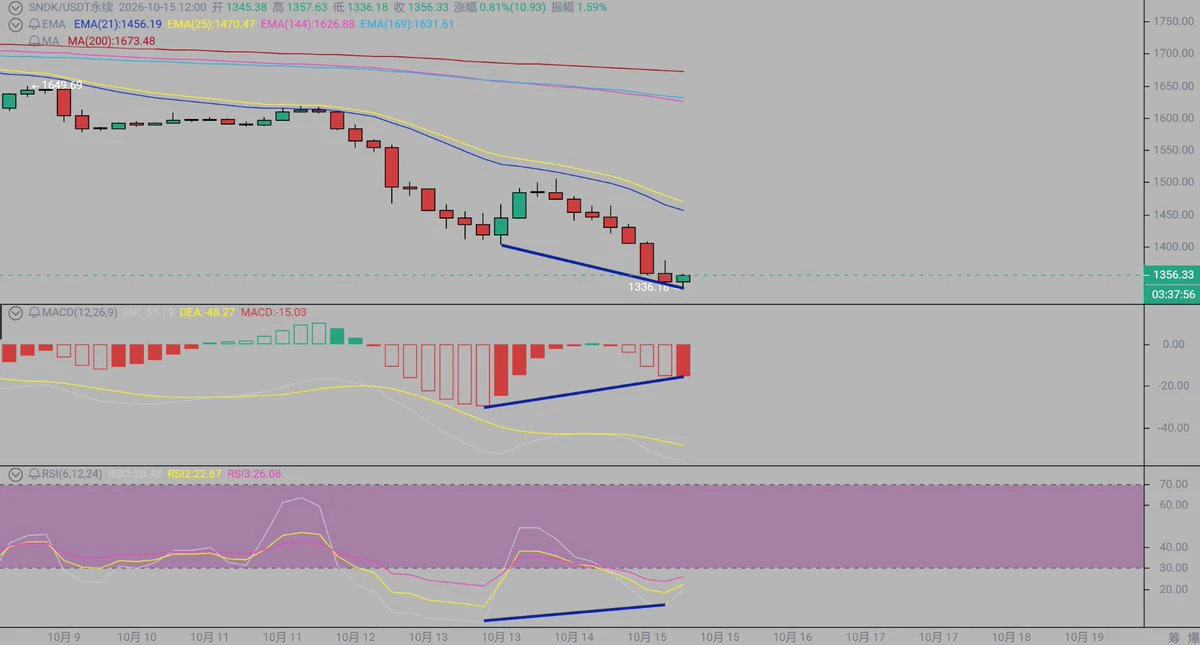Click the 10月 19 date axis label
1200x645 pixels.
[x=1084, y=636]
